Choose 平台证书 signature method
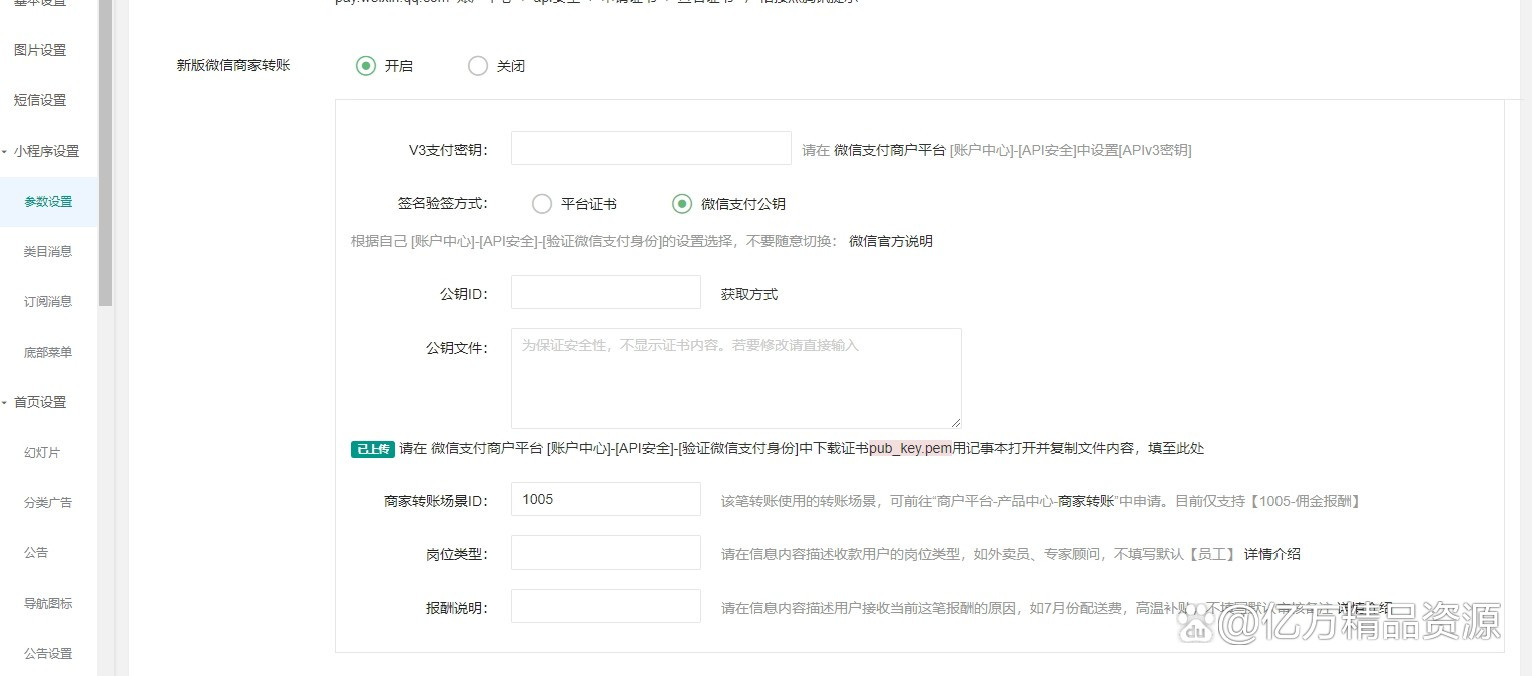This screenshot has height=676, width=1532. [542, 204]
